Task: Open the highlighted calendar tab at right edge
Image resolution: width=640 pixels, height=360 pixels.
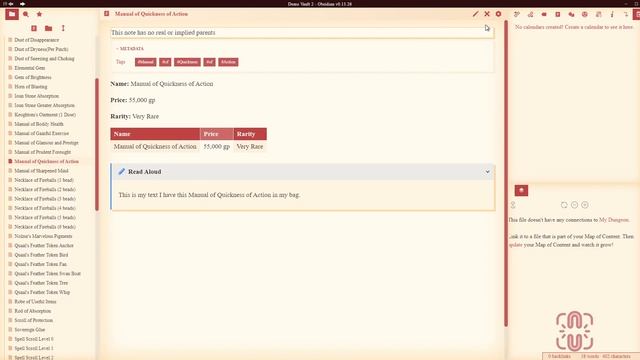Action: 637,14
